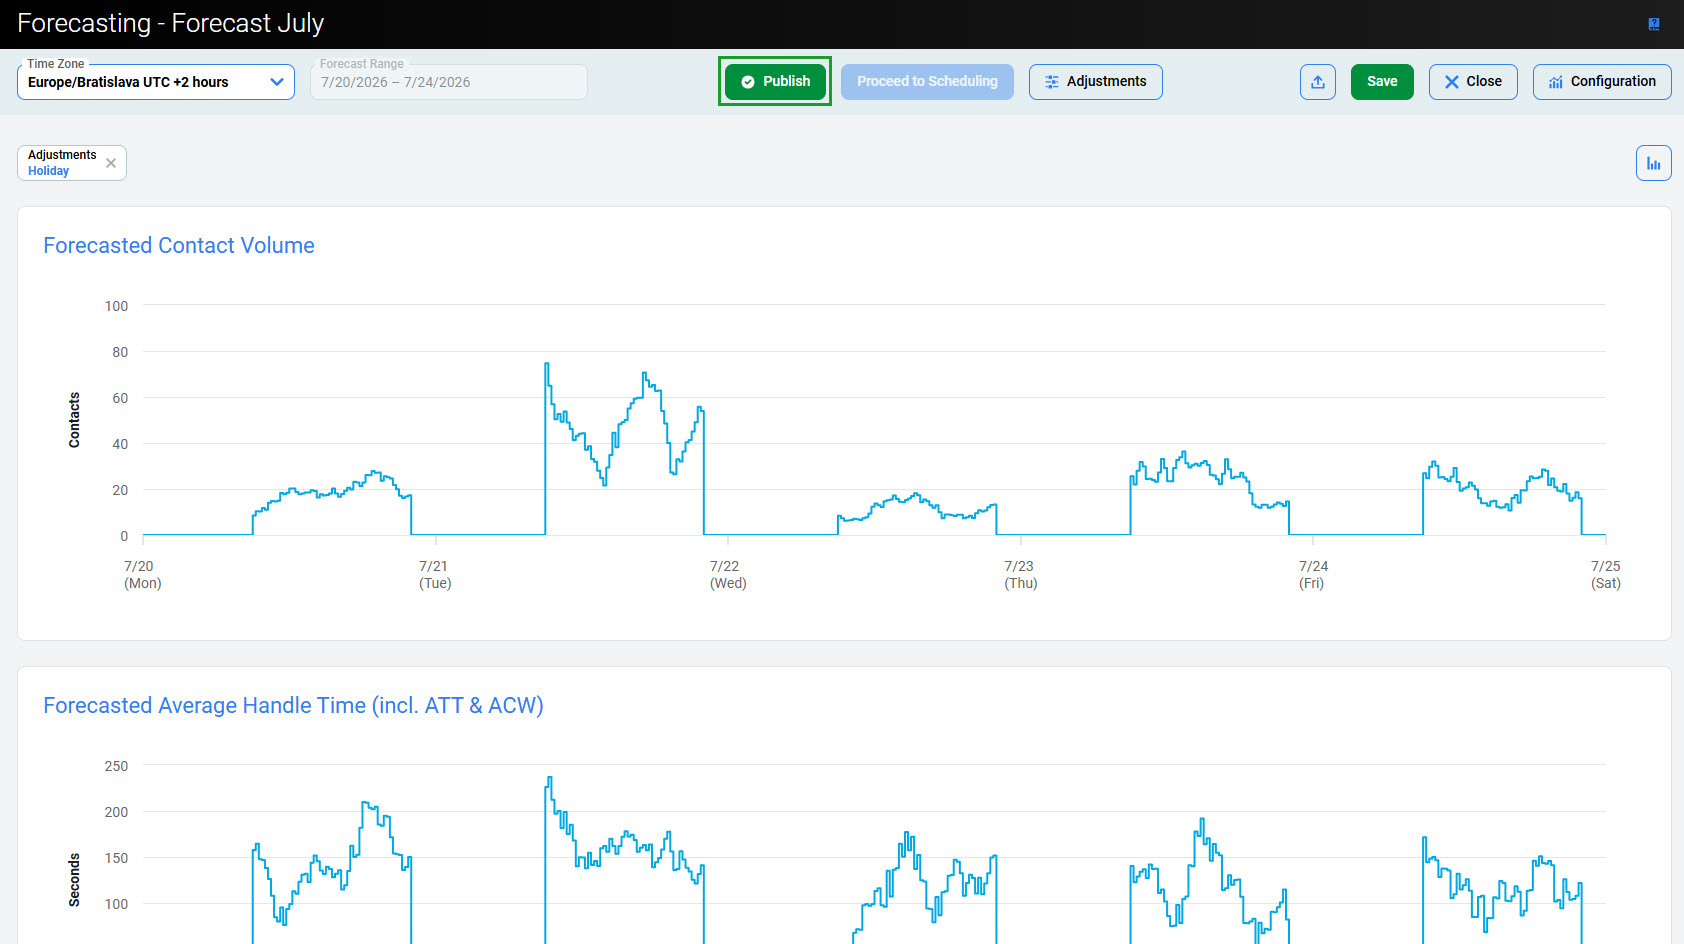Open the Time Zone dropdown
Screen dimensions: 1684x944
tap(156, 82)
